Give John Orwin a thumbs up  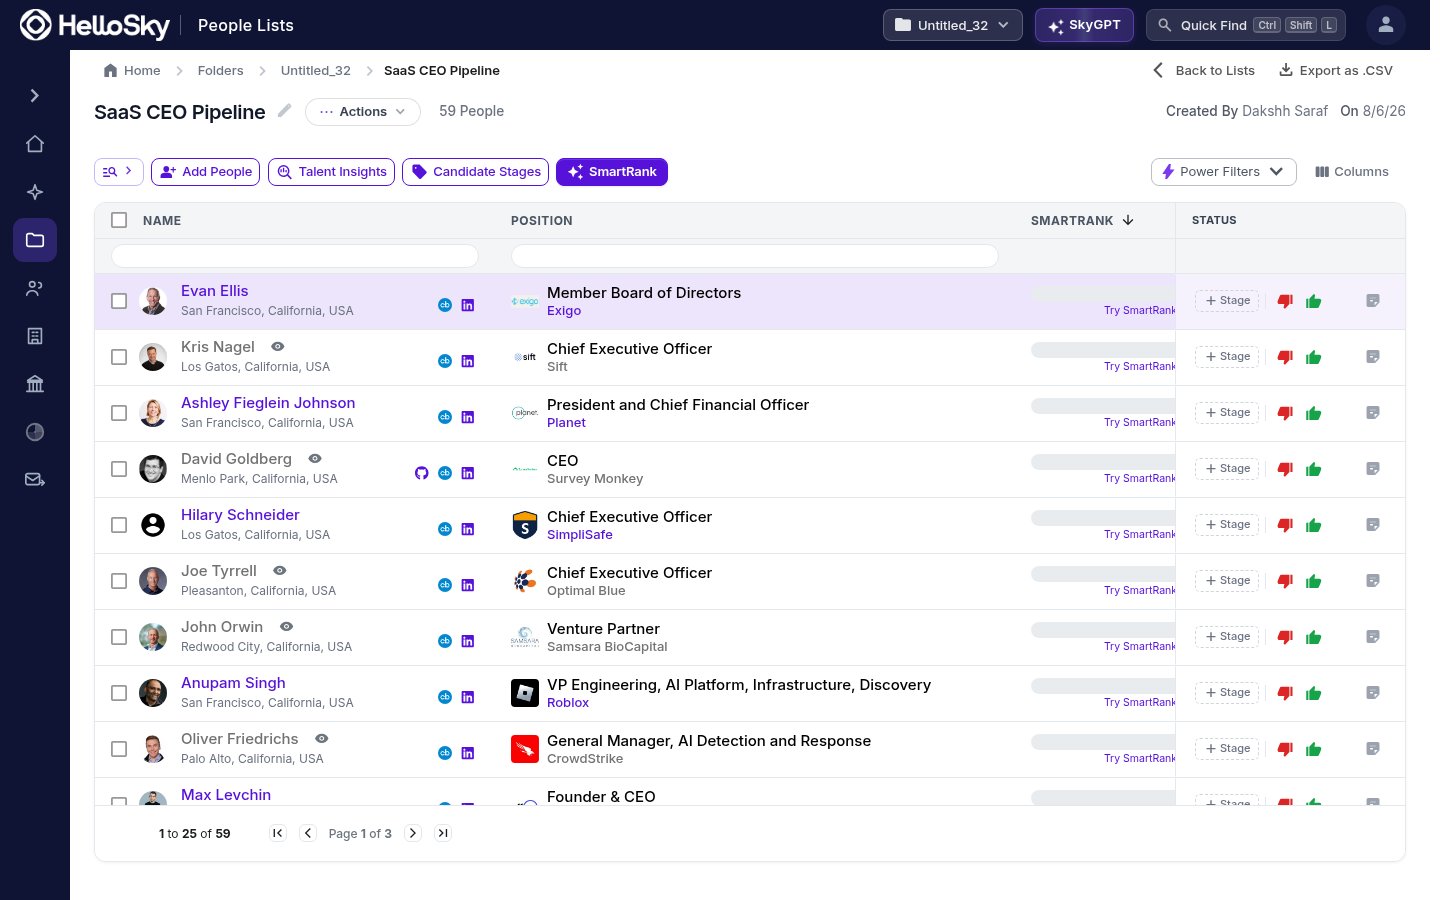[x=1314, y=637]
